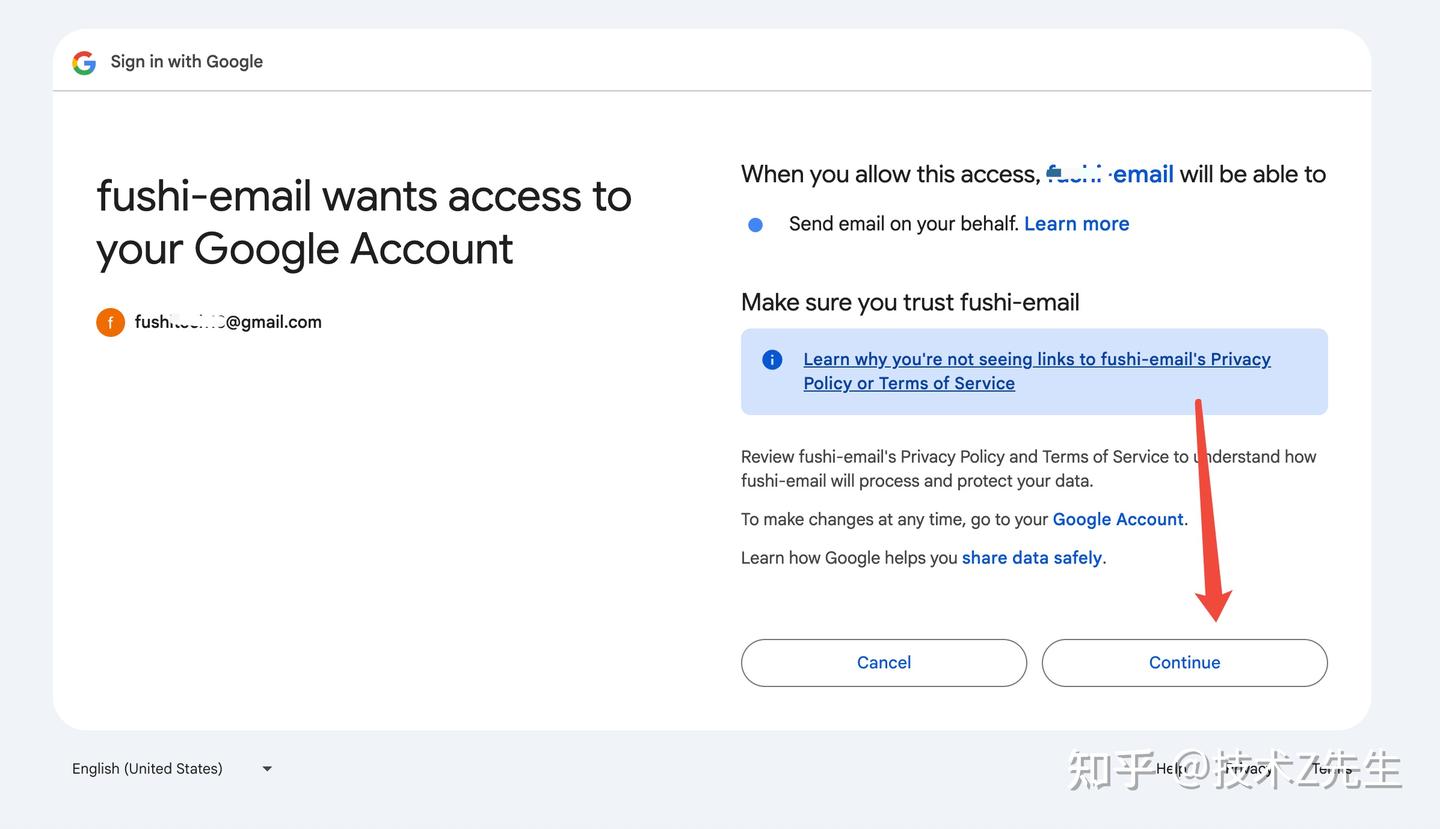
Task: Expand the language selector dropdown arrow
Action: tap(266, 768)
